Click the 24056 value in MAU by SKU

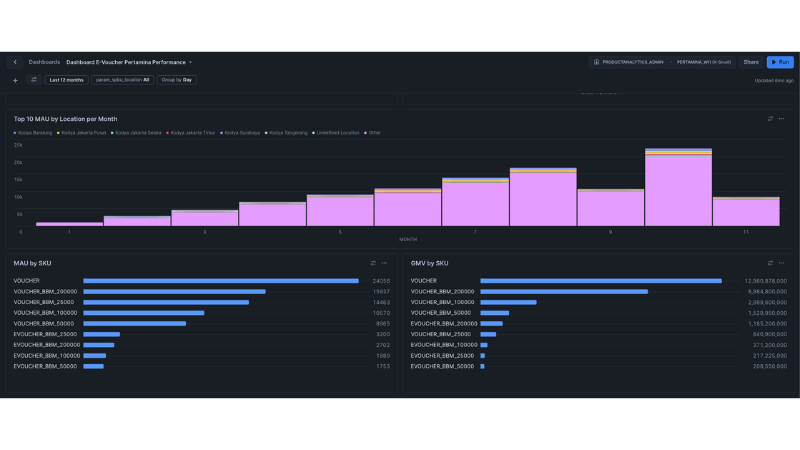coord(381,281)
